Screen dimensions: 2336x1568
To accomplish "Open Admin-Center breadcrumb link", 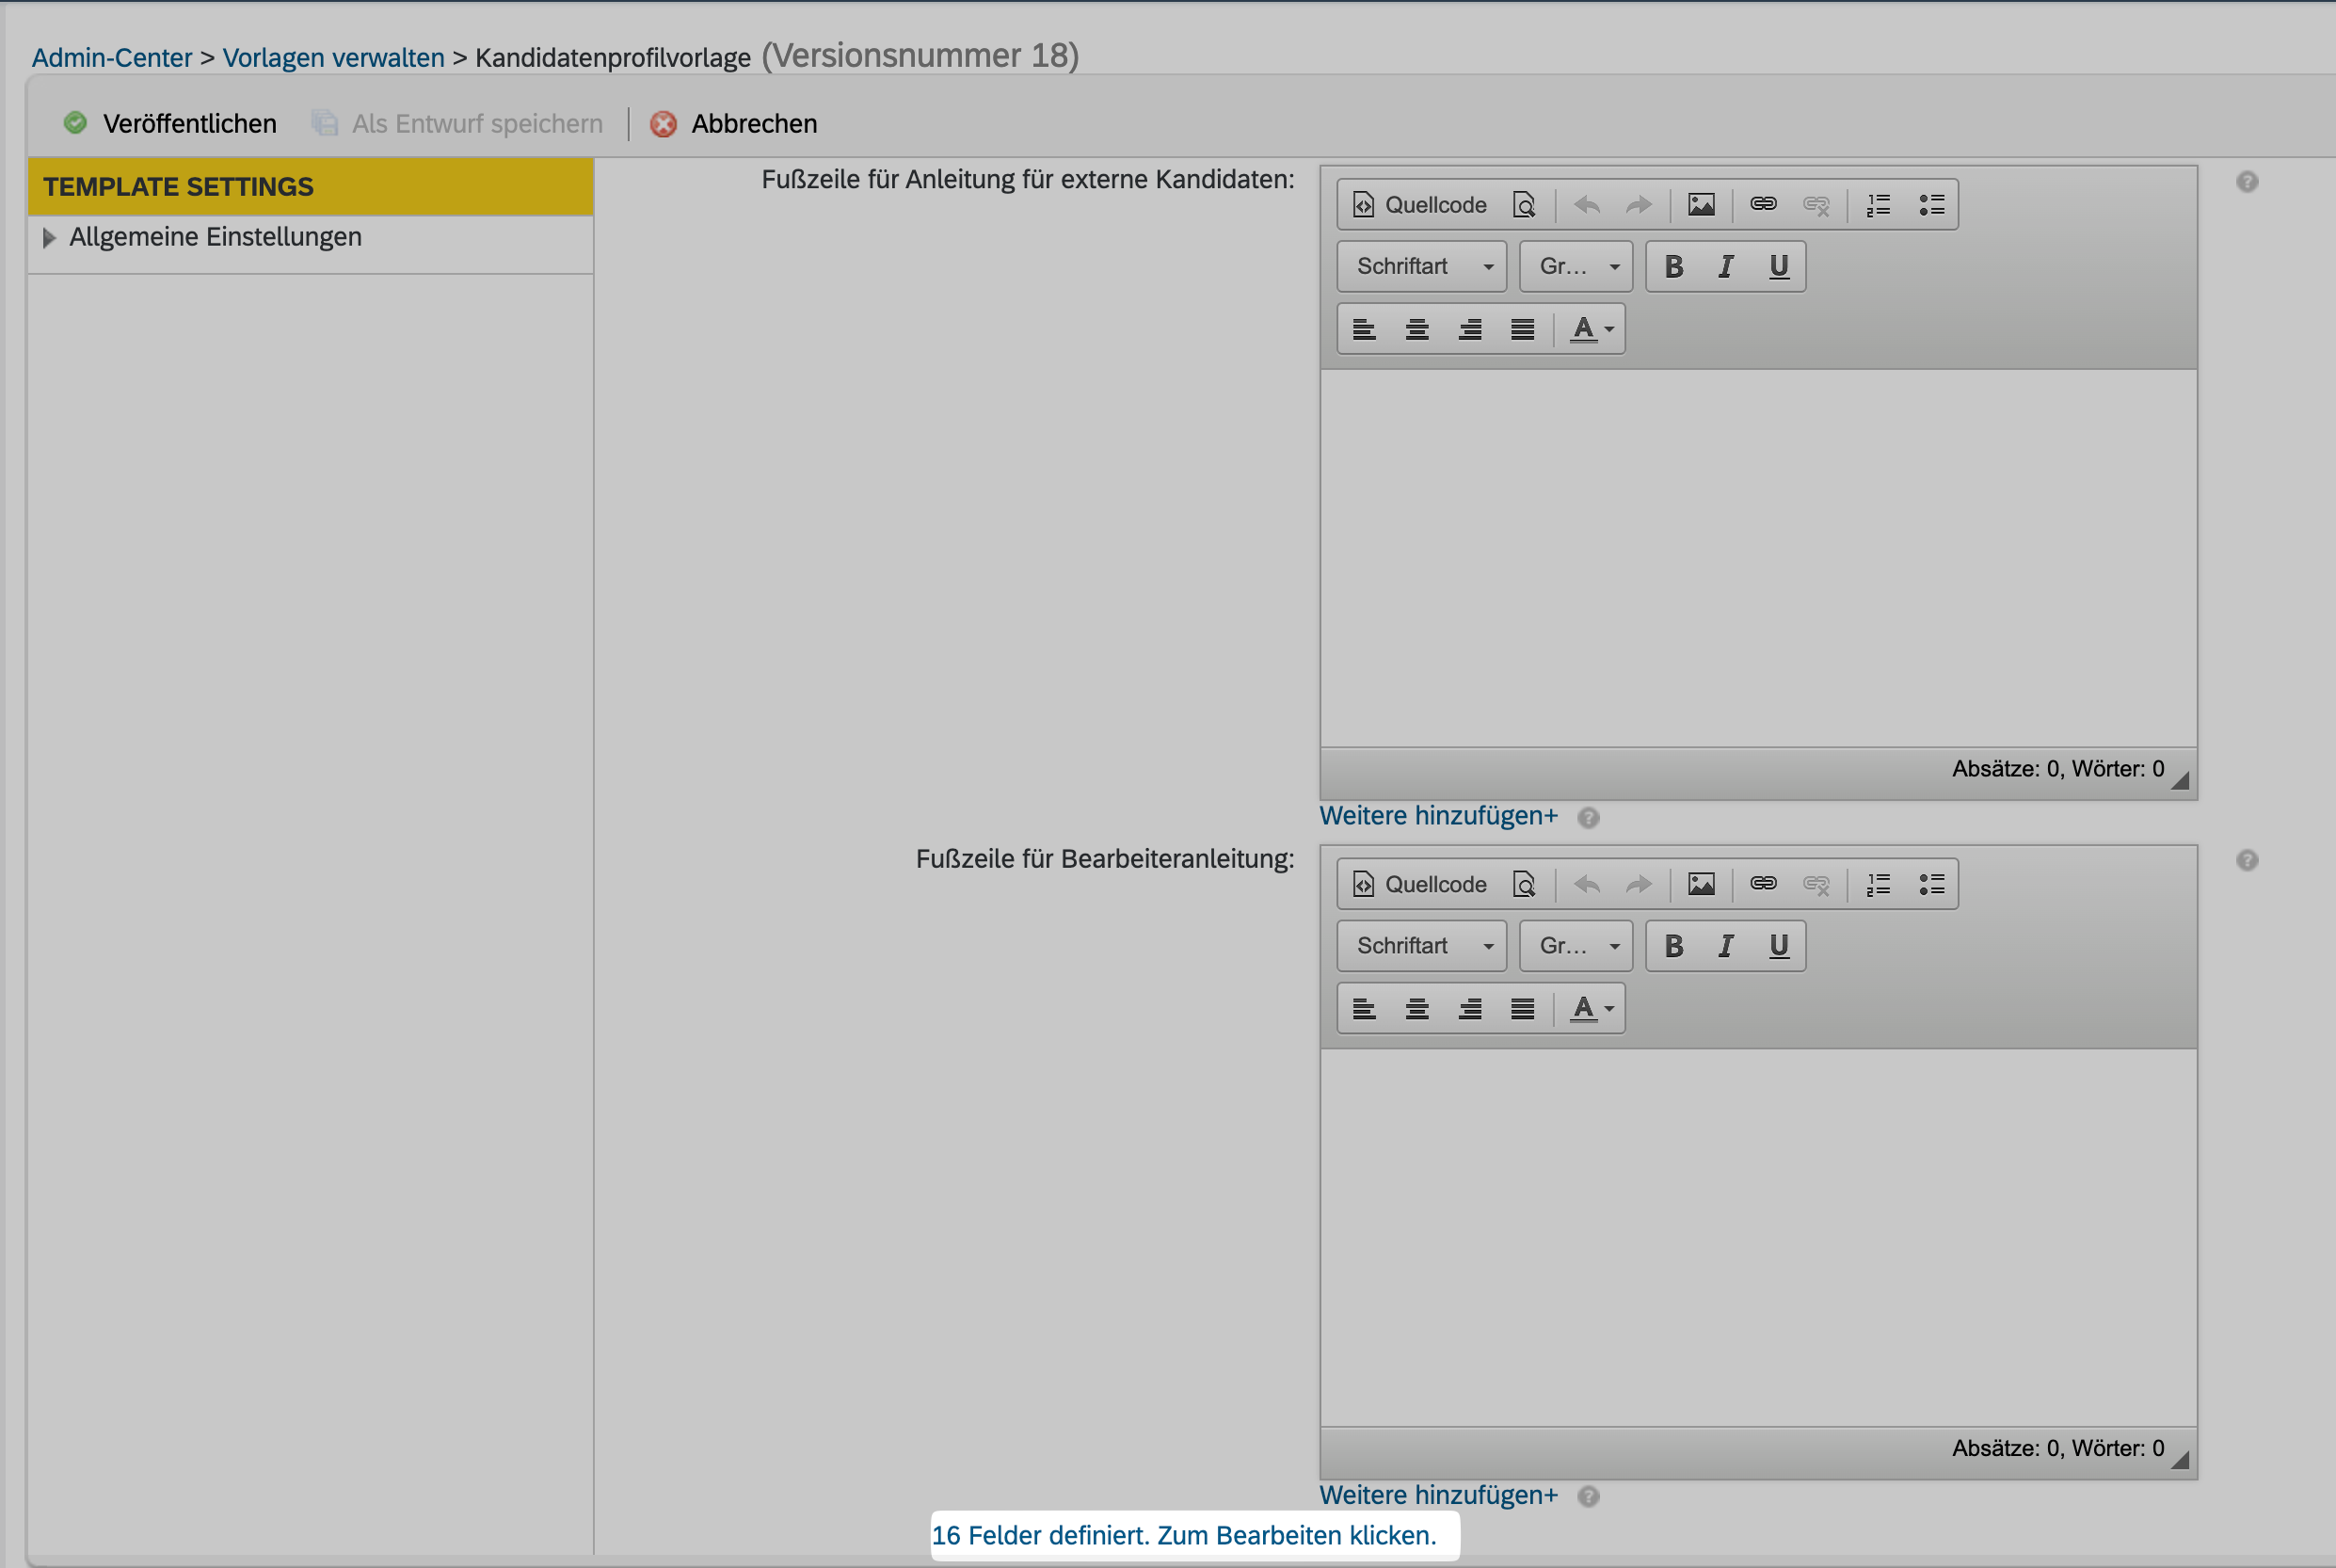I will pos(112,58).
